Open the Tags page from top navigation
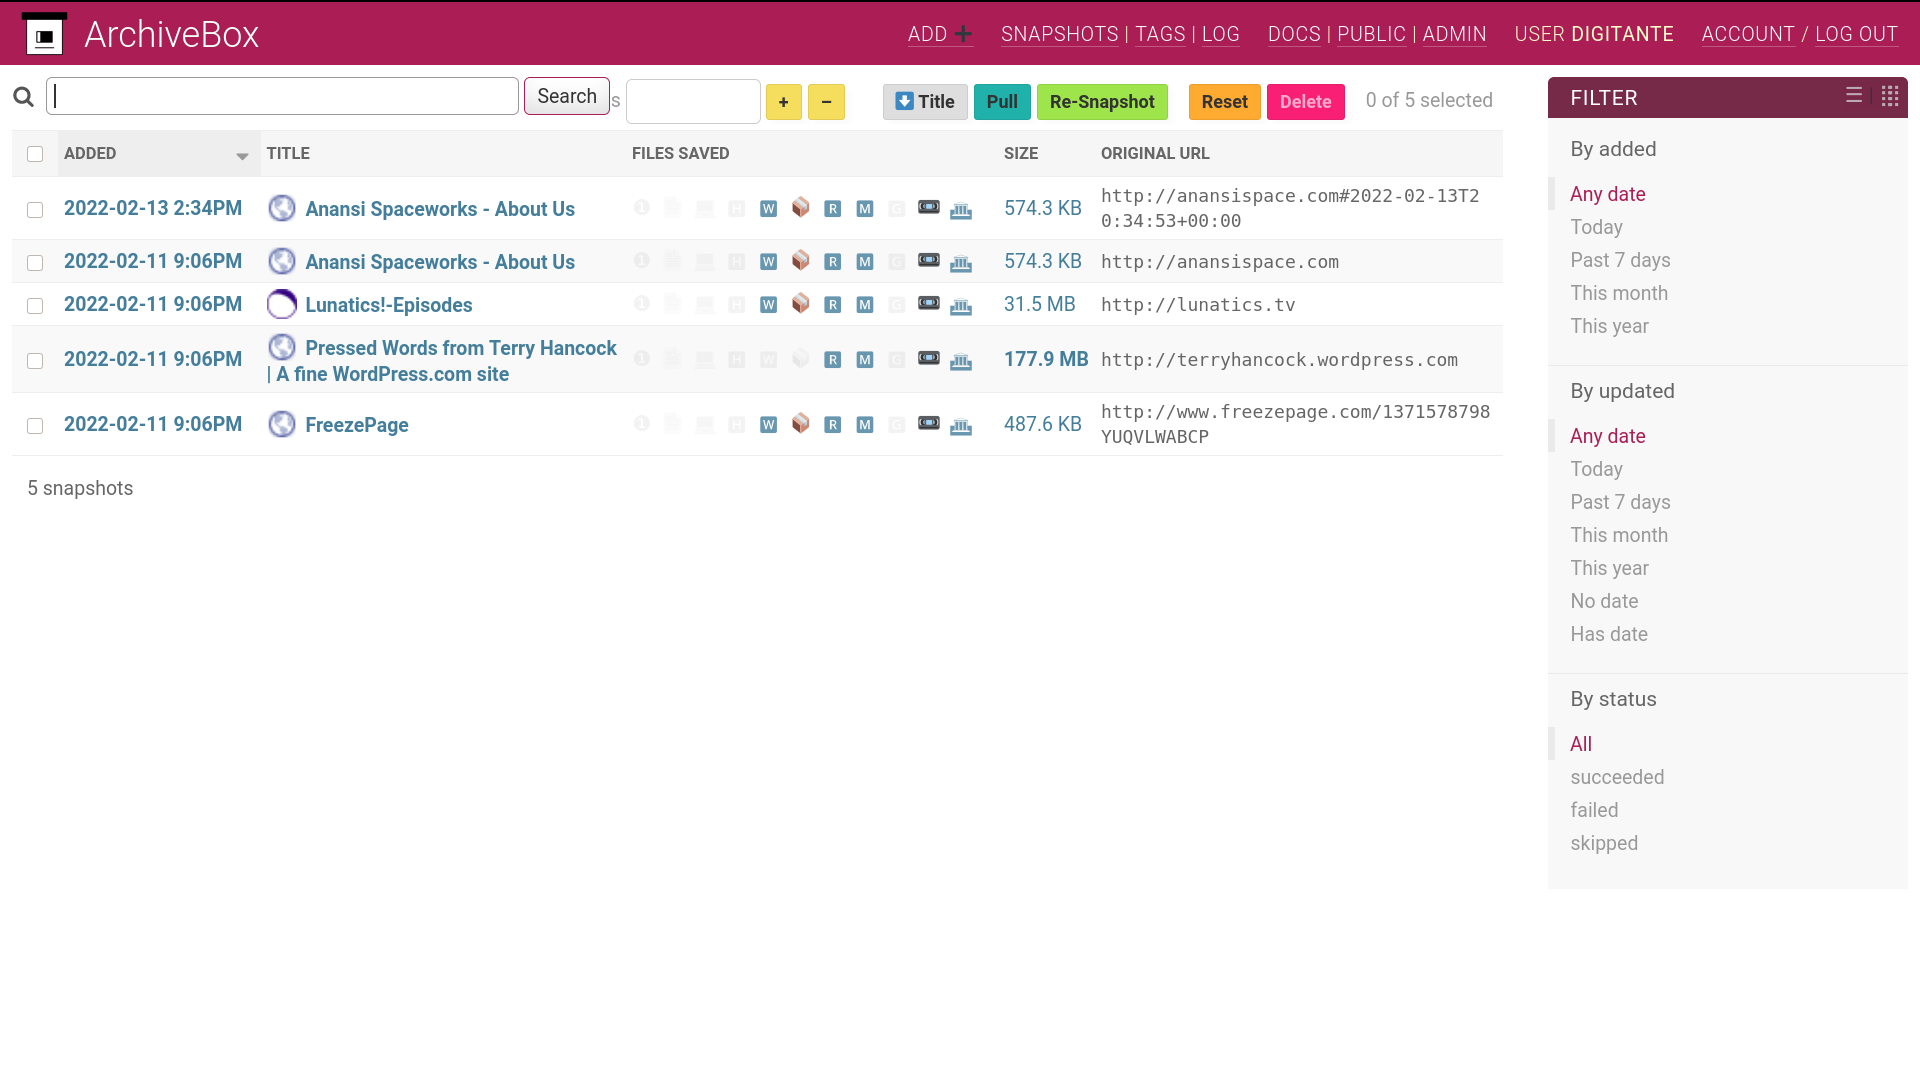The image size is (1920, 1080). (x=1160, y=35)
